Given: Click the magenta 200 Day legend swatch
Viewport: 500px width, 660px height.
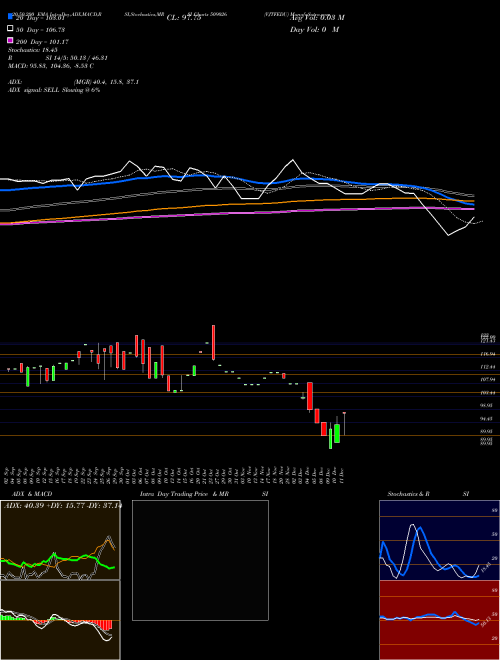Looking at the screenshot, I should click(10, 40).
